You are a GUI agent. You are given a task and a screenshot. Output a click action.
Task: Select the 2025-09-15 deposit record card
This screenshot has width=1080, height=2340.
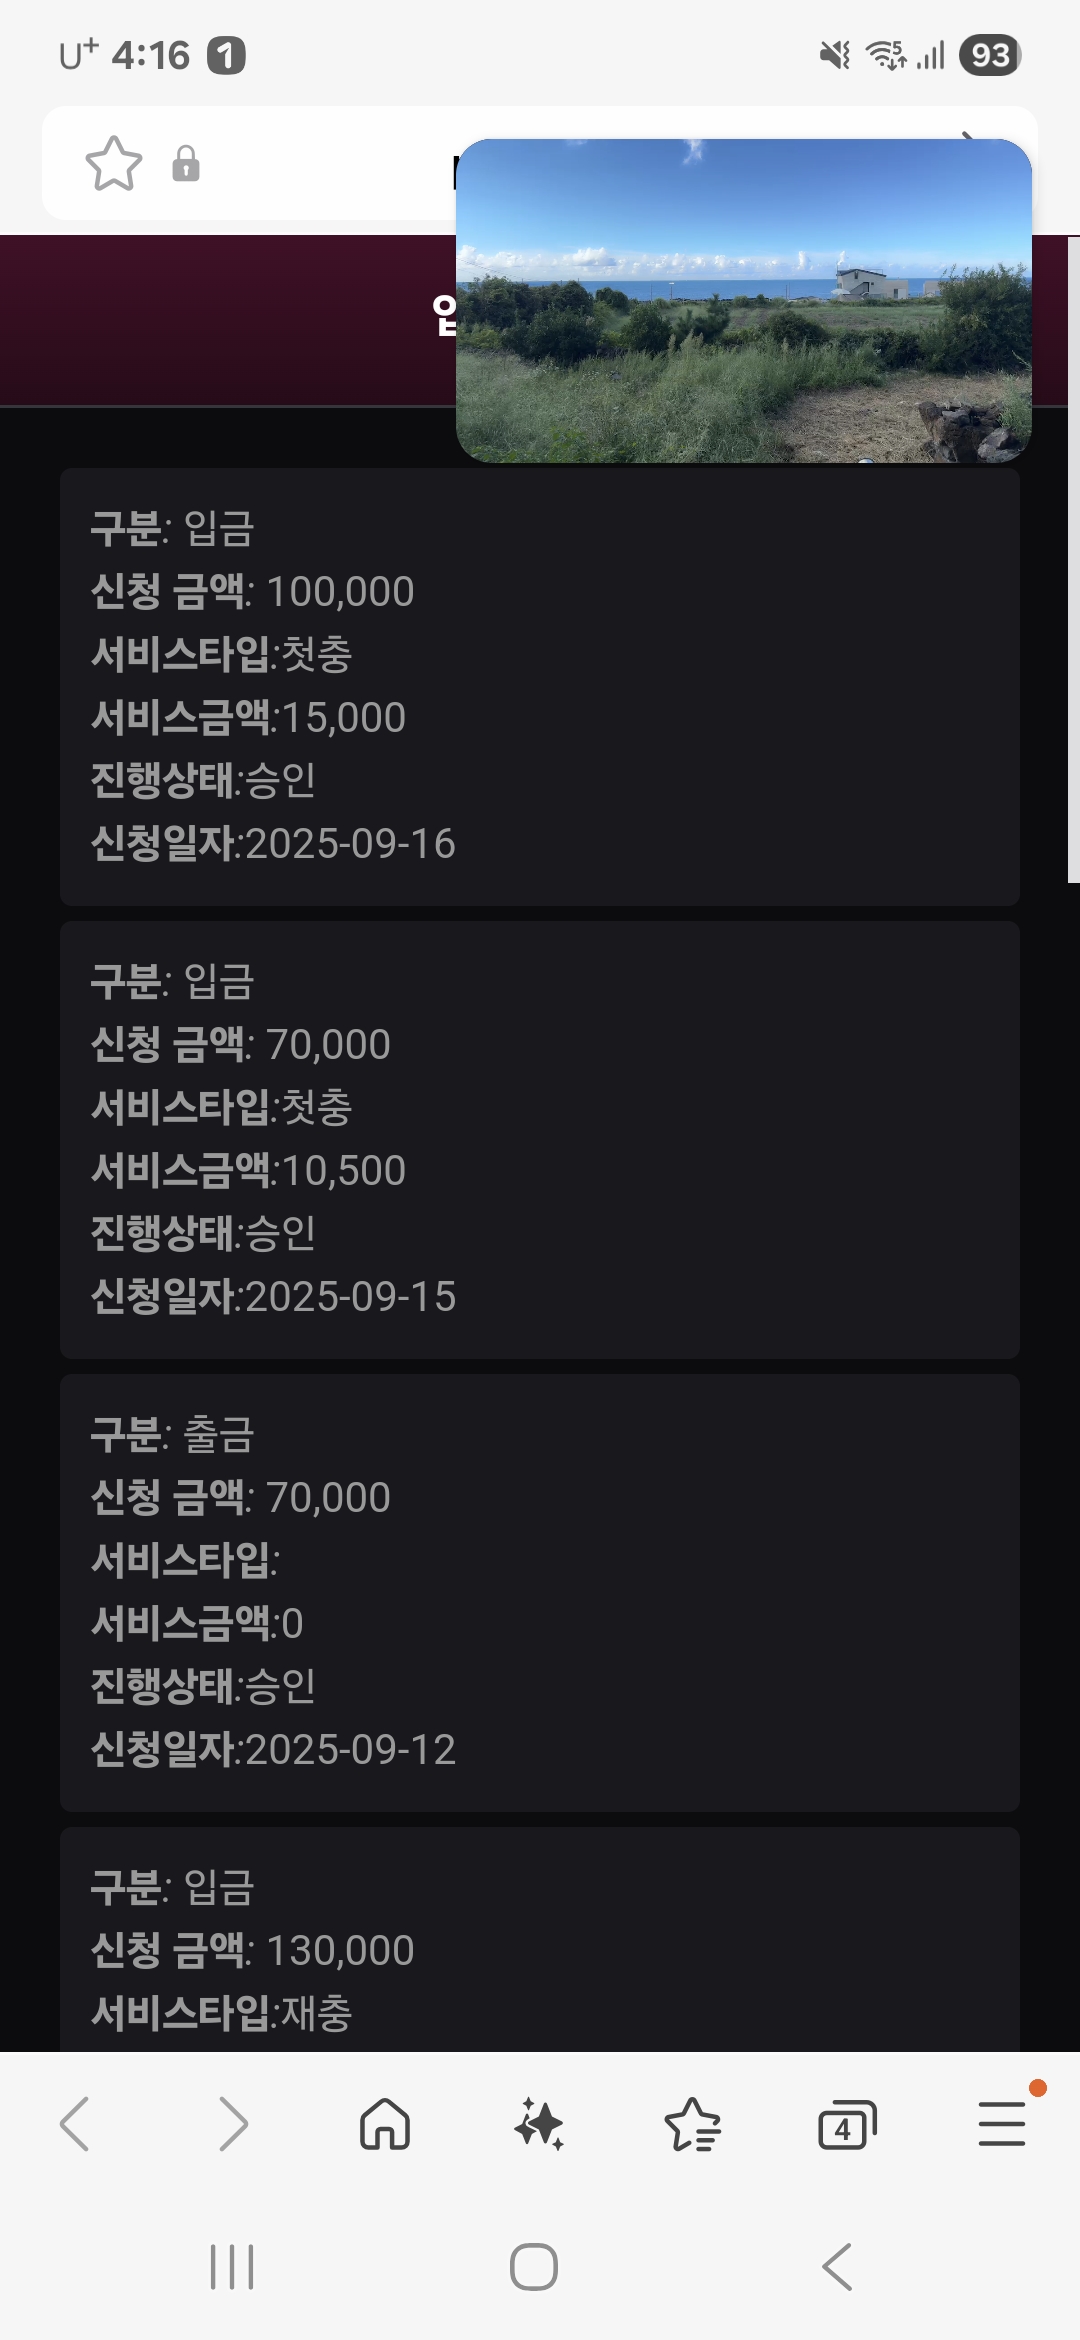click(x=539, y=1139)
